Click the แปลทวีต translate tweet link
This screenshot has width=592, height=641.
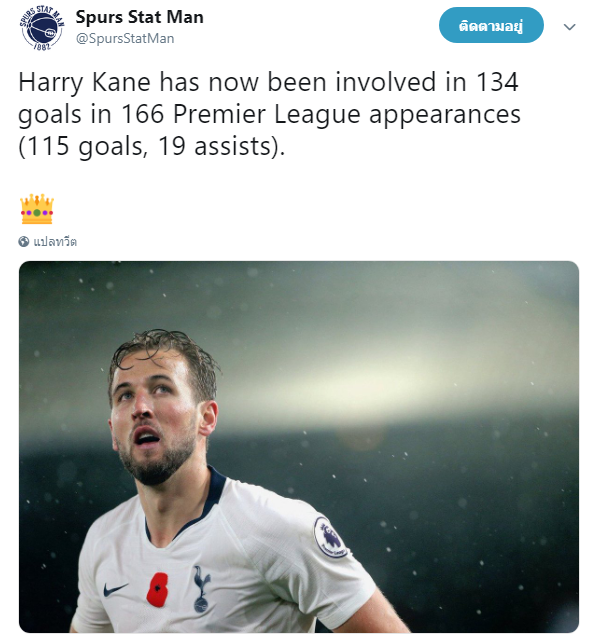[55, 242]
